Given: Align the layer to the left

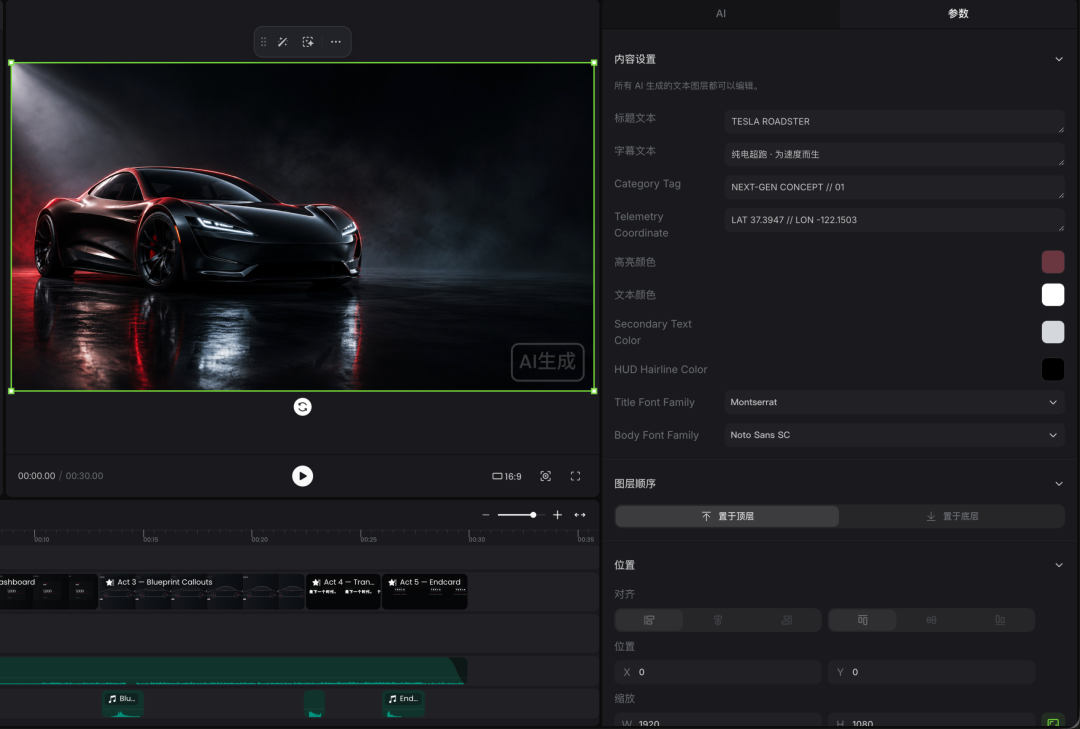Looking at the screenshot, I should pyautogui.click(x=649, y=620).
